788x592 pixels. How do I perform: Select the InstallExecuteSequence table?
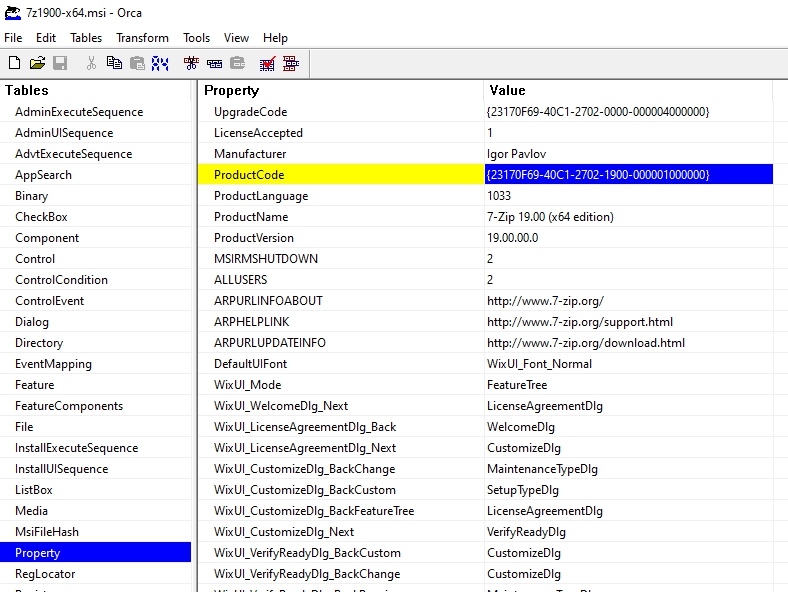pyautogui.click(x=76, y=448)
